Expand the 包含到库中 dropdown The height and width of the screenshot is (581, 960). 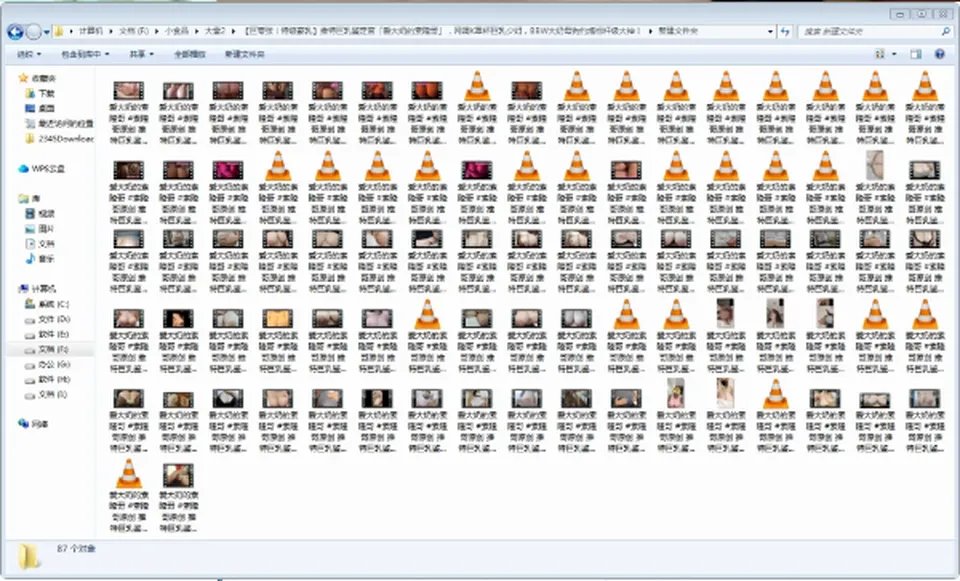85,54
